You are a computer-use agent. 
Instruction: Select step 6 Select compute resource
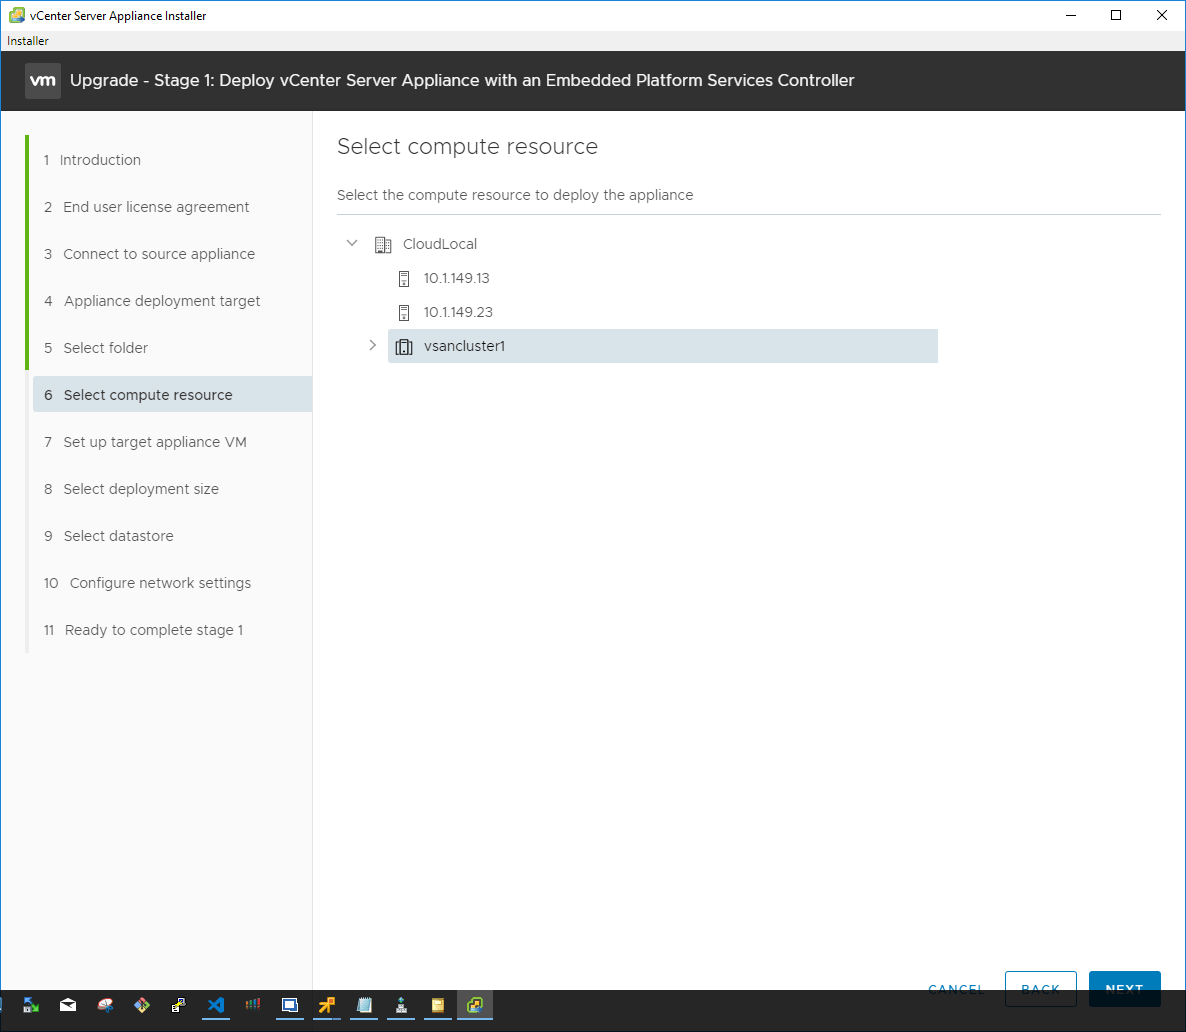click(x=172, y=395)
